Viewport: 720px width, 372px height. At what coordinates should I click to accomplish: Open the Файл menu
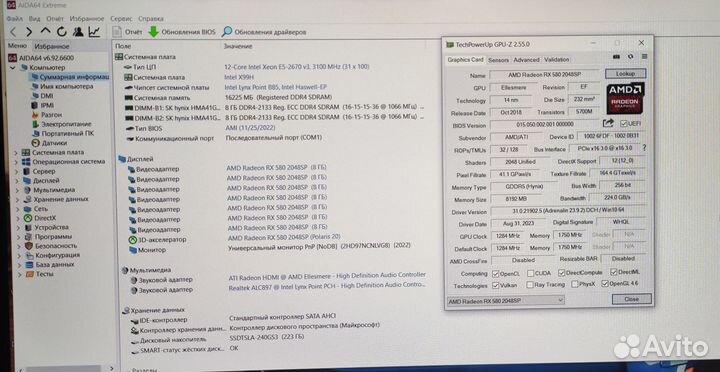pos(15,19)
